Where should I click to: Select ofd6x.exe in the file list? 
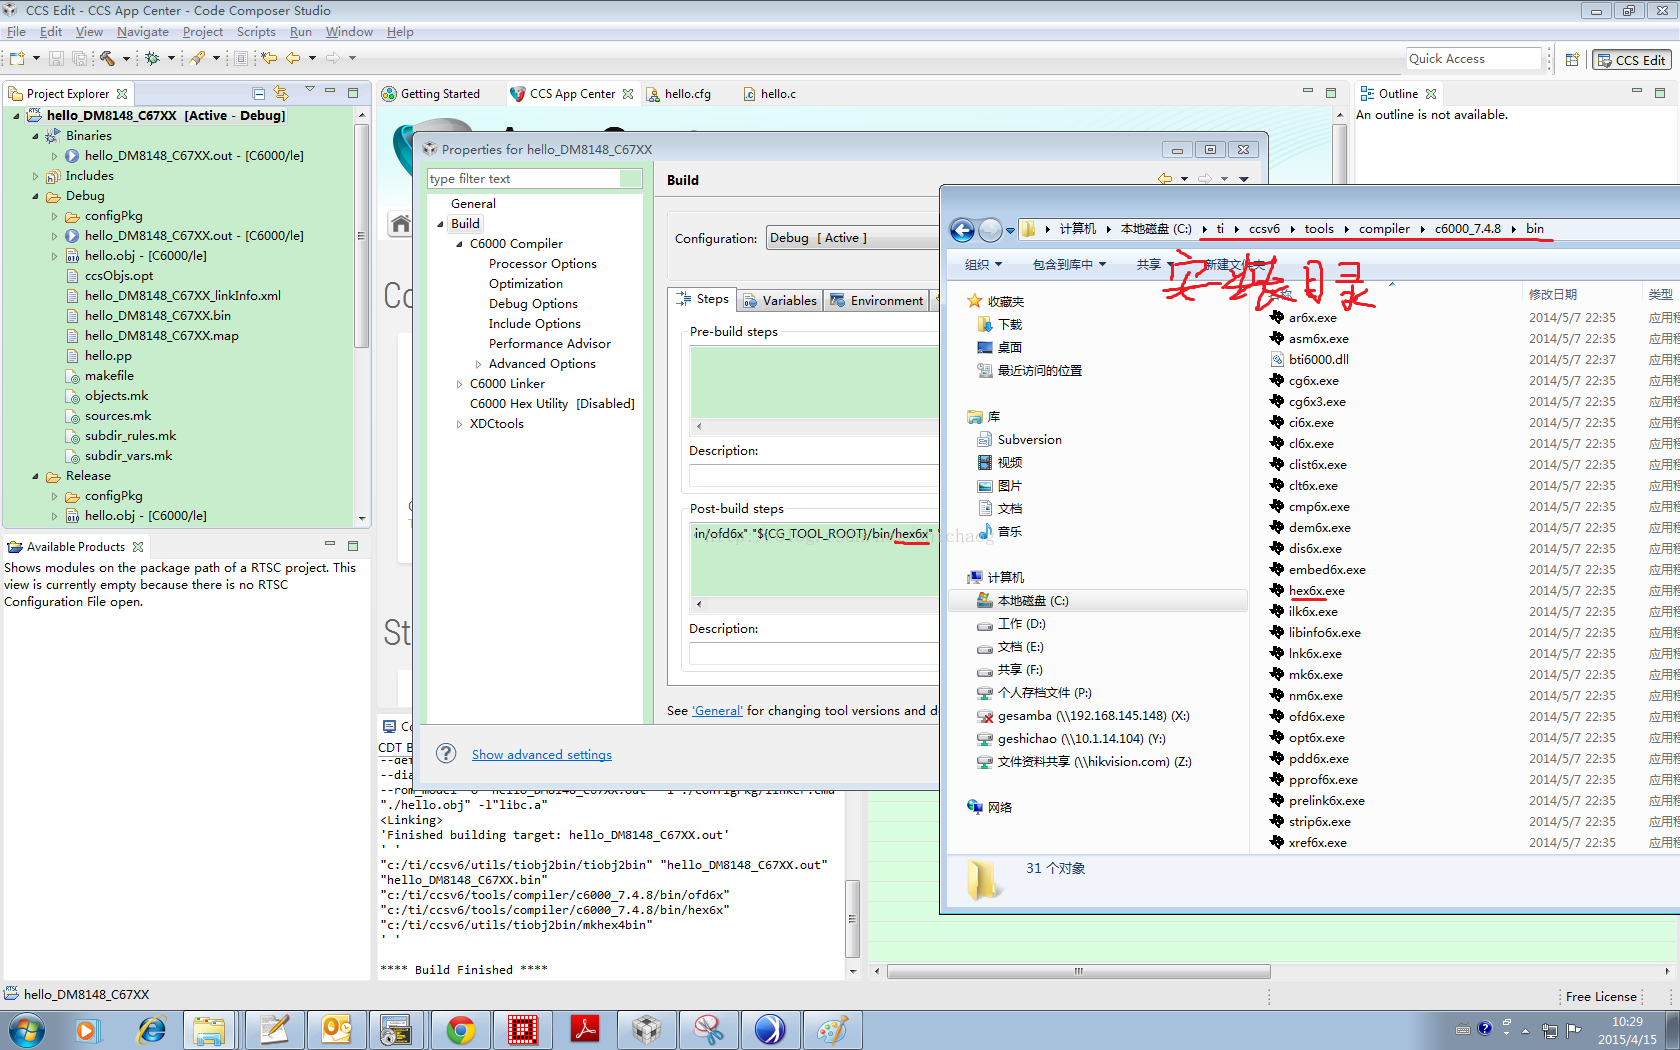click(1316, 717)
